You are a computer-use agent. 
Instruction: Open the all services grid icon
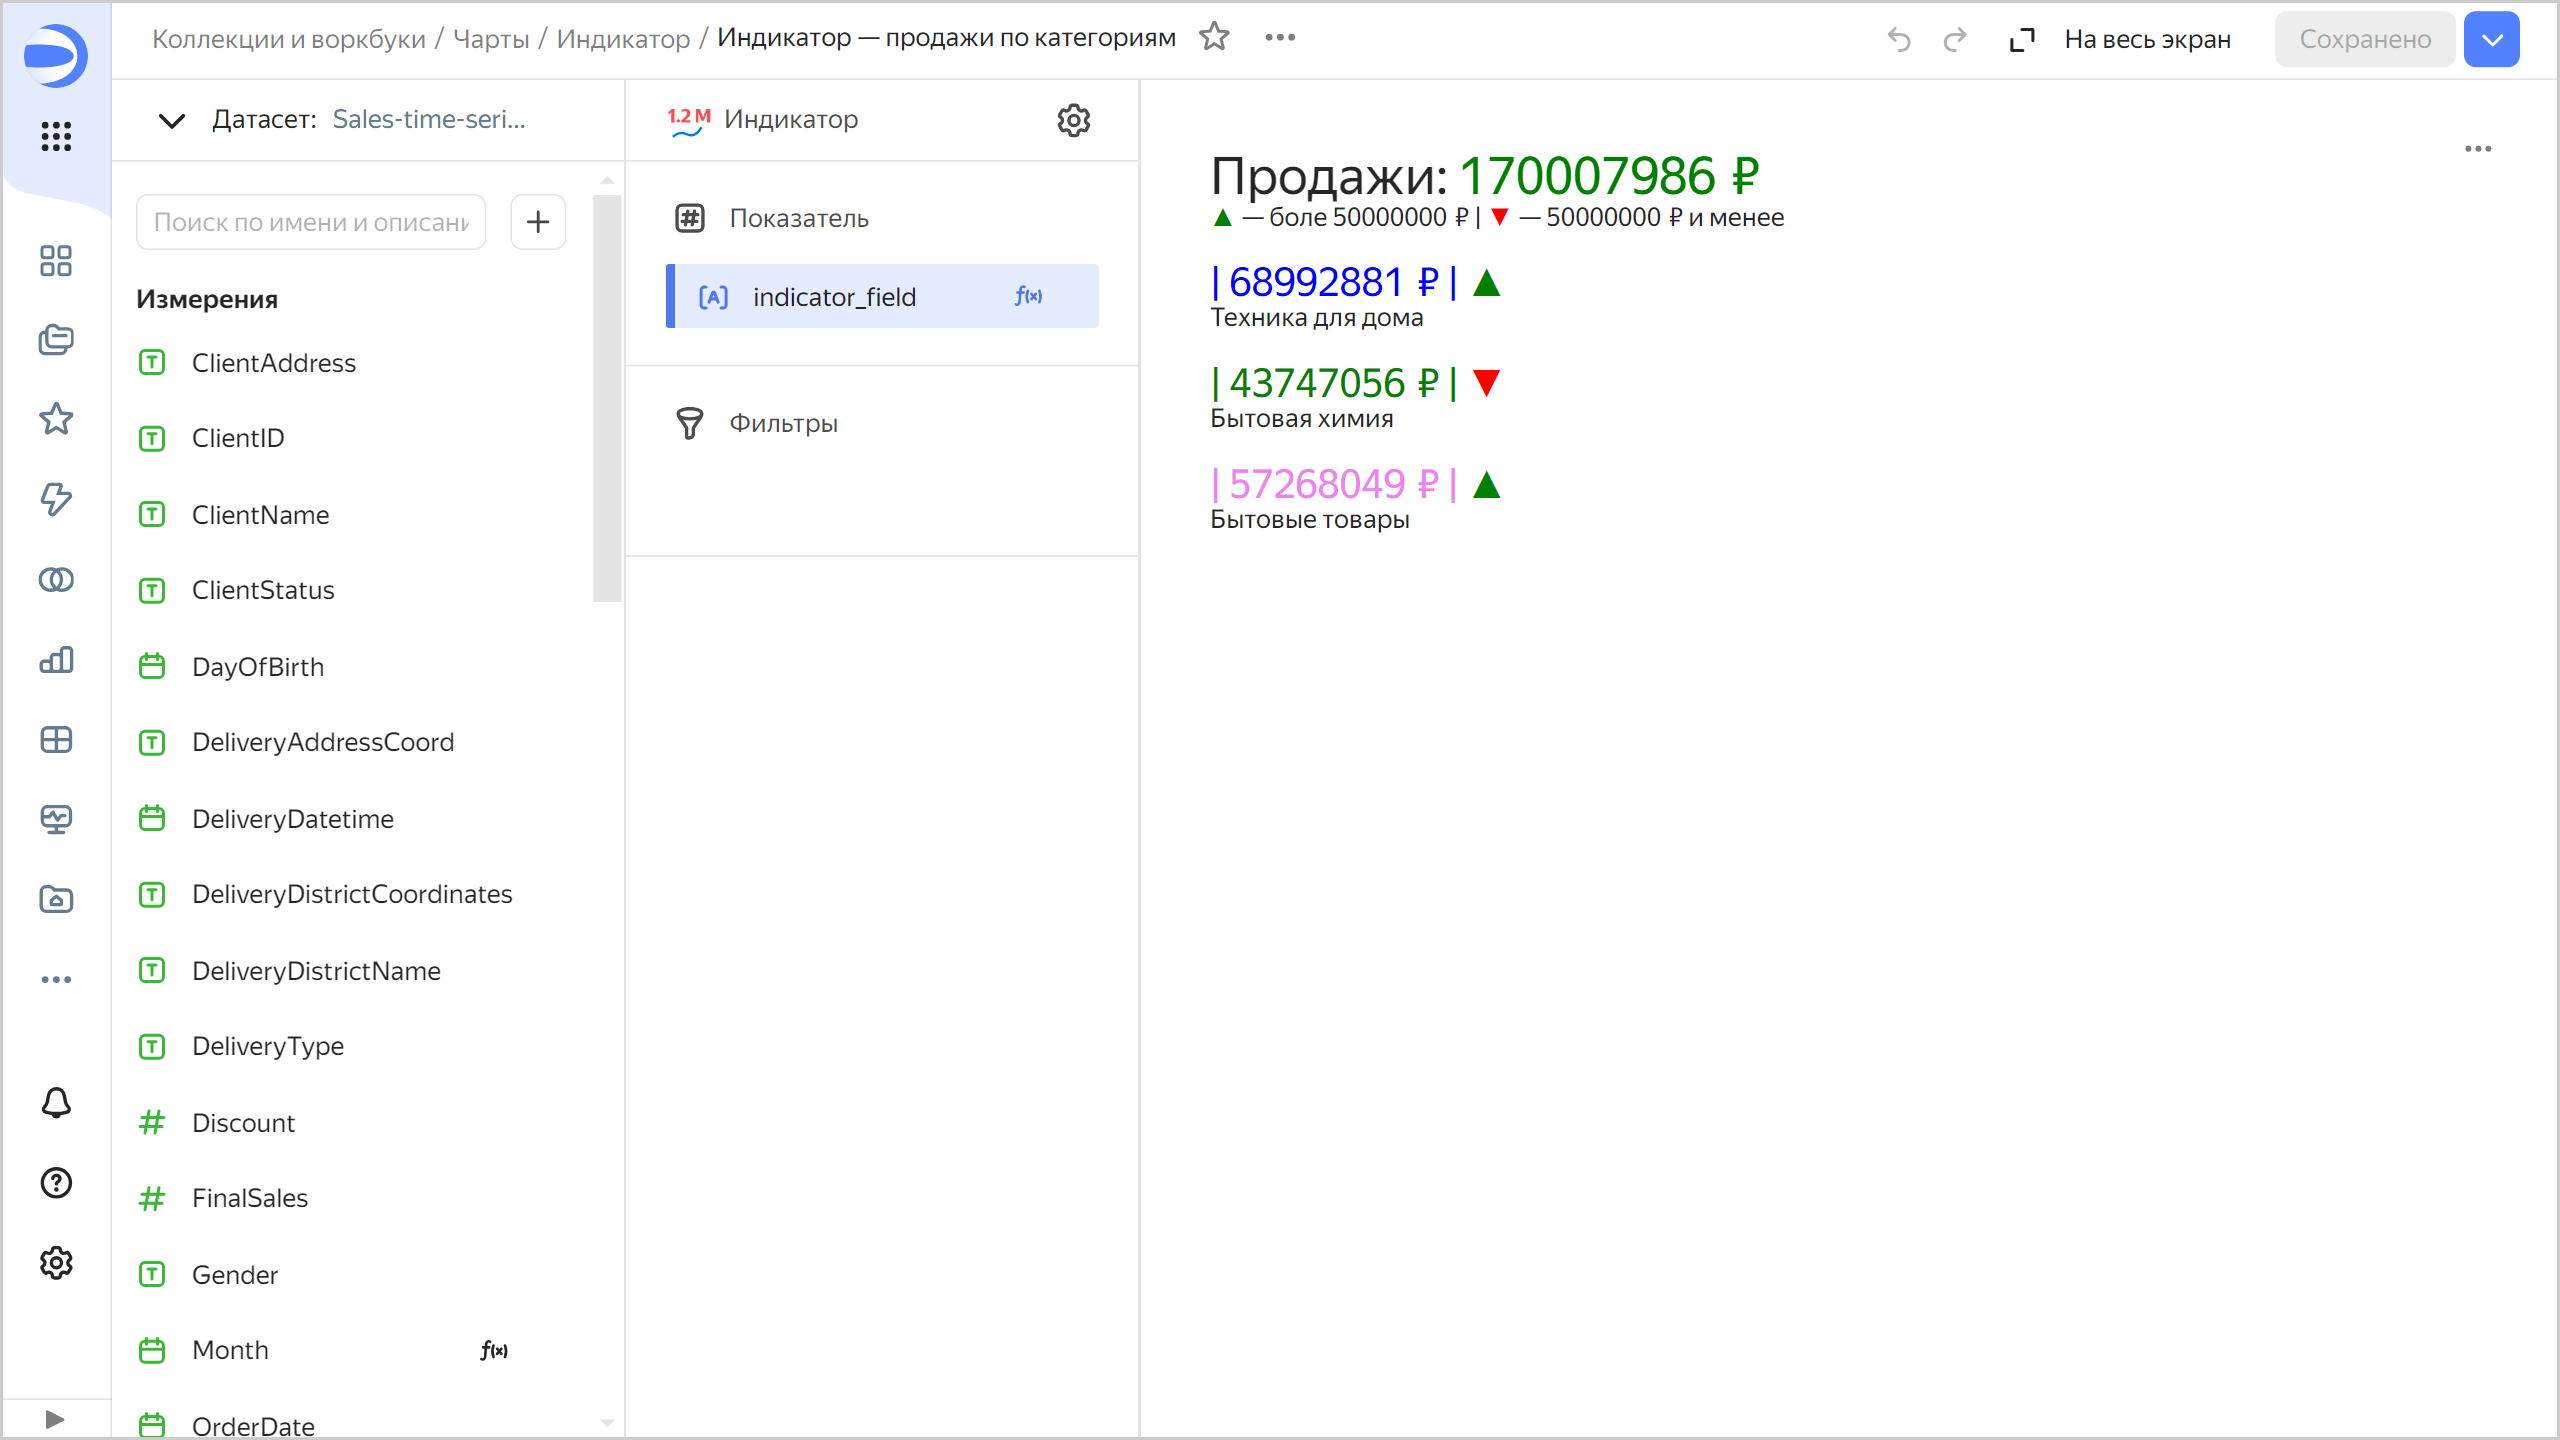coord(56,136)
